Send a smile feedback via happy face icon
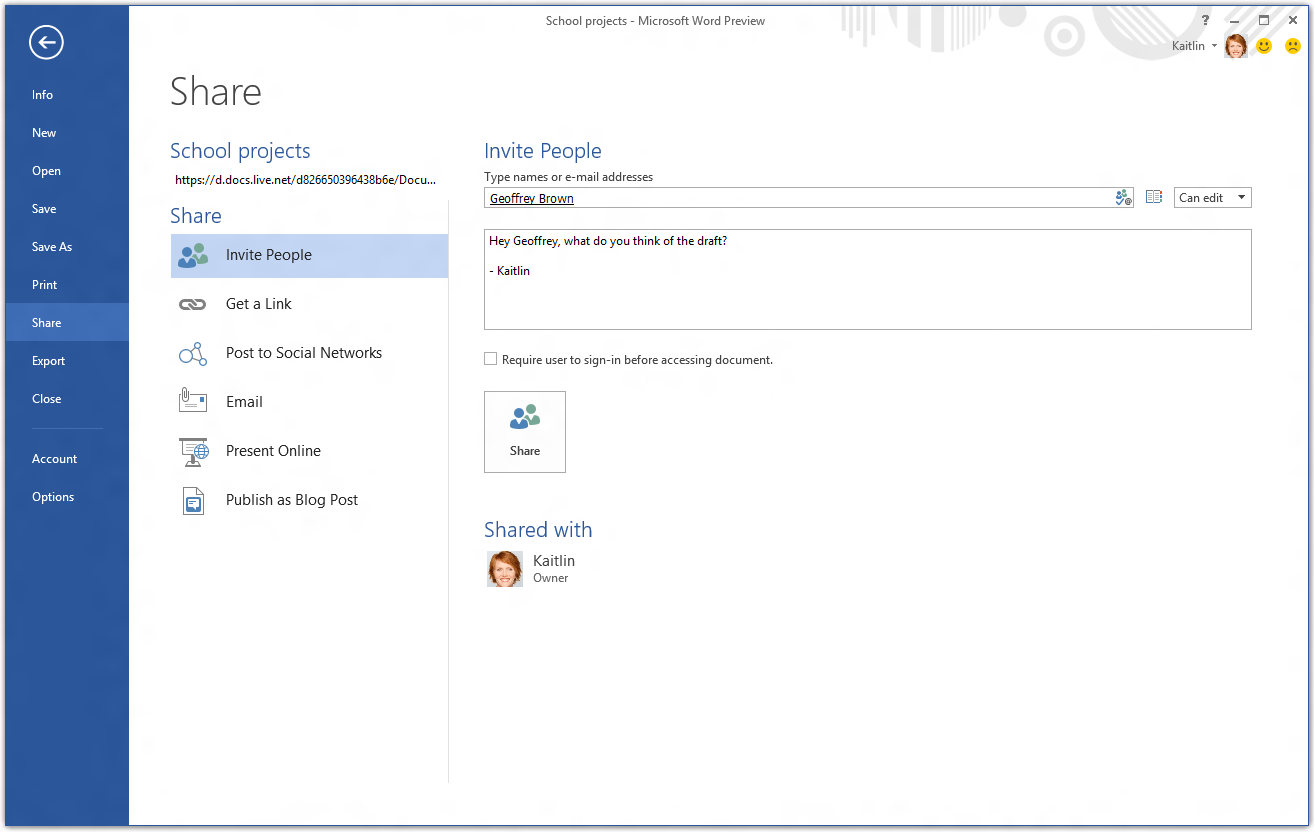Viewport: 1315px width, 833px height. click(1264, 46)
